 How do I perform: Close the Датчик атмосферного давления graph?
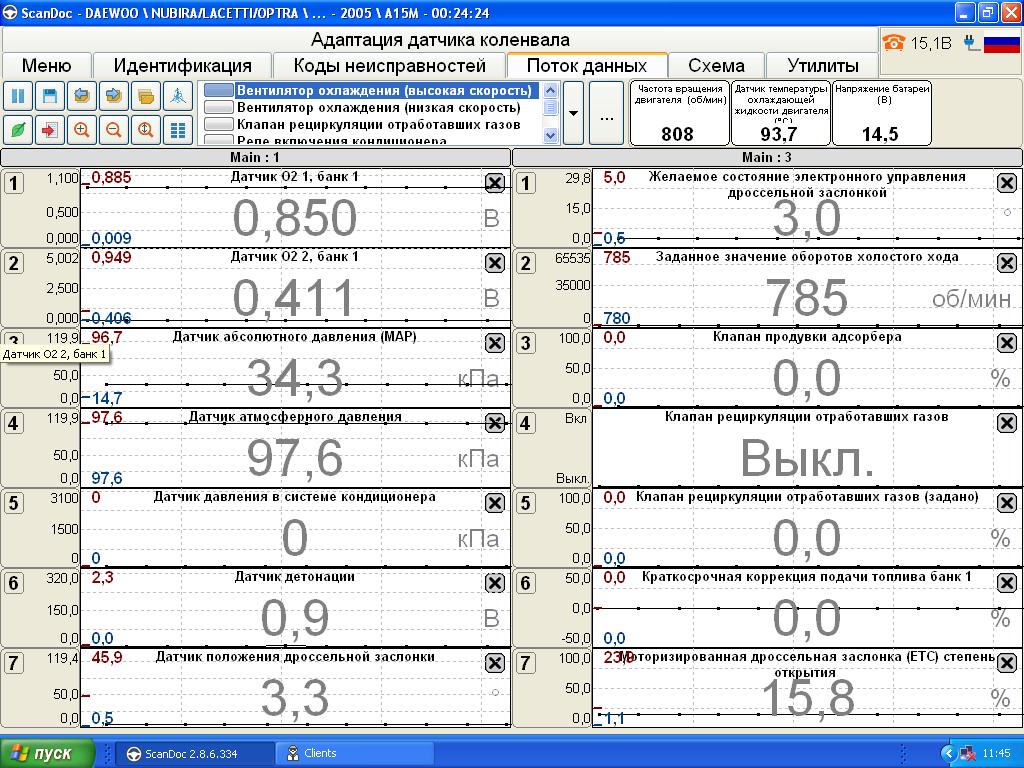coord(495,423)
